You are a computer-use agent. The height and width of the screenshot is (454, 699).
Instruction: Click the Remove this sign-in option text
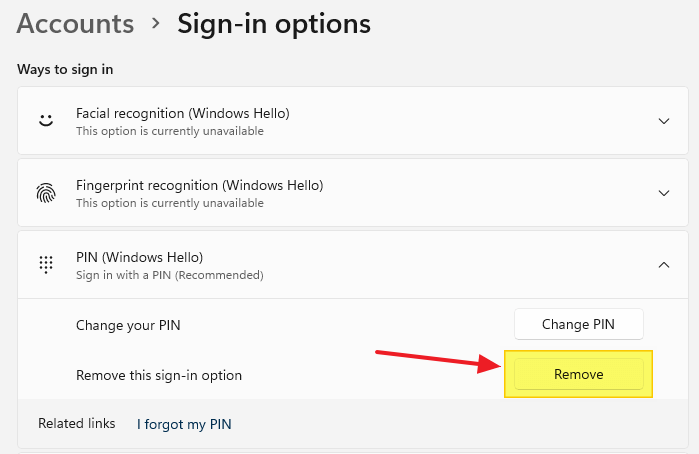tap(159, 375)
